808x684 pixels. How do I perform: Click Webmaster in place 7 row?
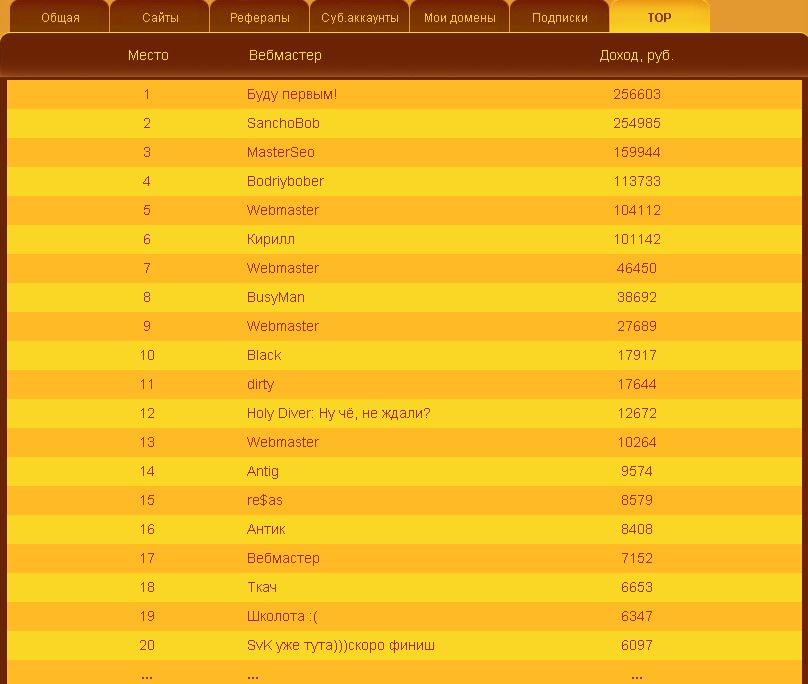click(282, 268)
